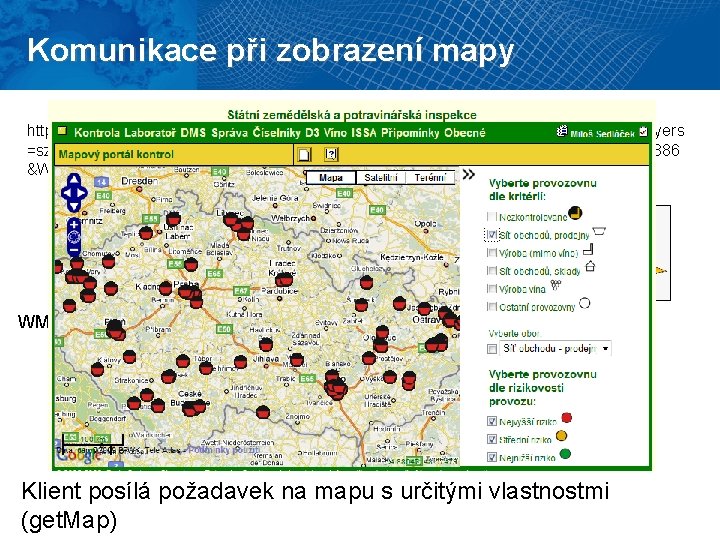
Task: Click the red marker near Tábor
Action: [206, 367]
